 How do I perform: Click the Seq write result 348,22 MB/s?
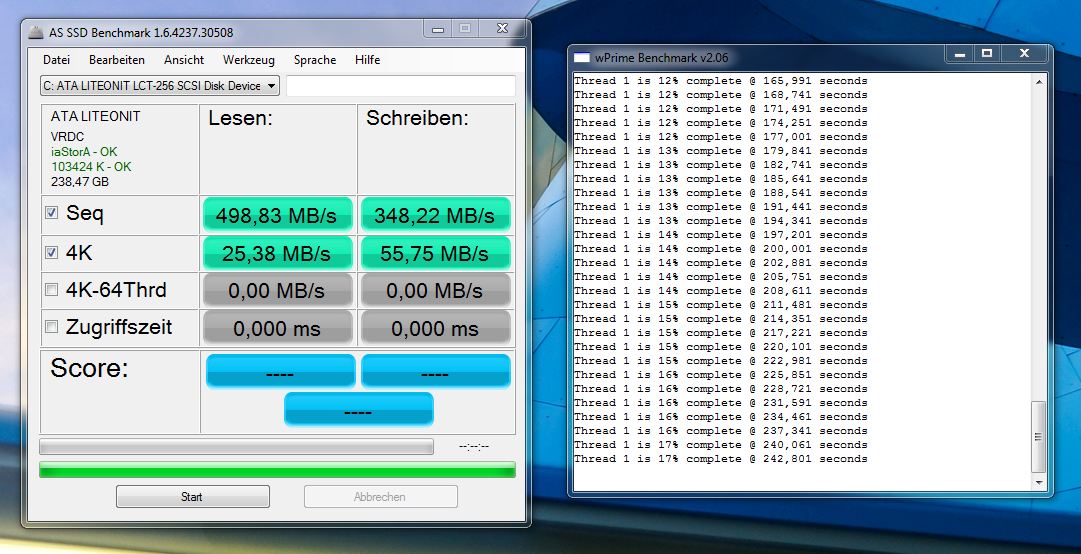coord(435,215)
